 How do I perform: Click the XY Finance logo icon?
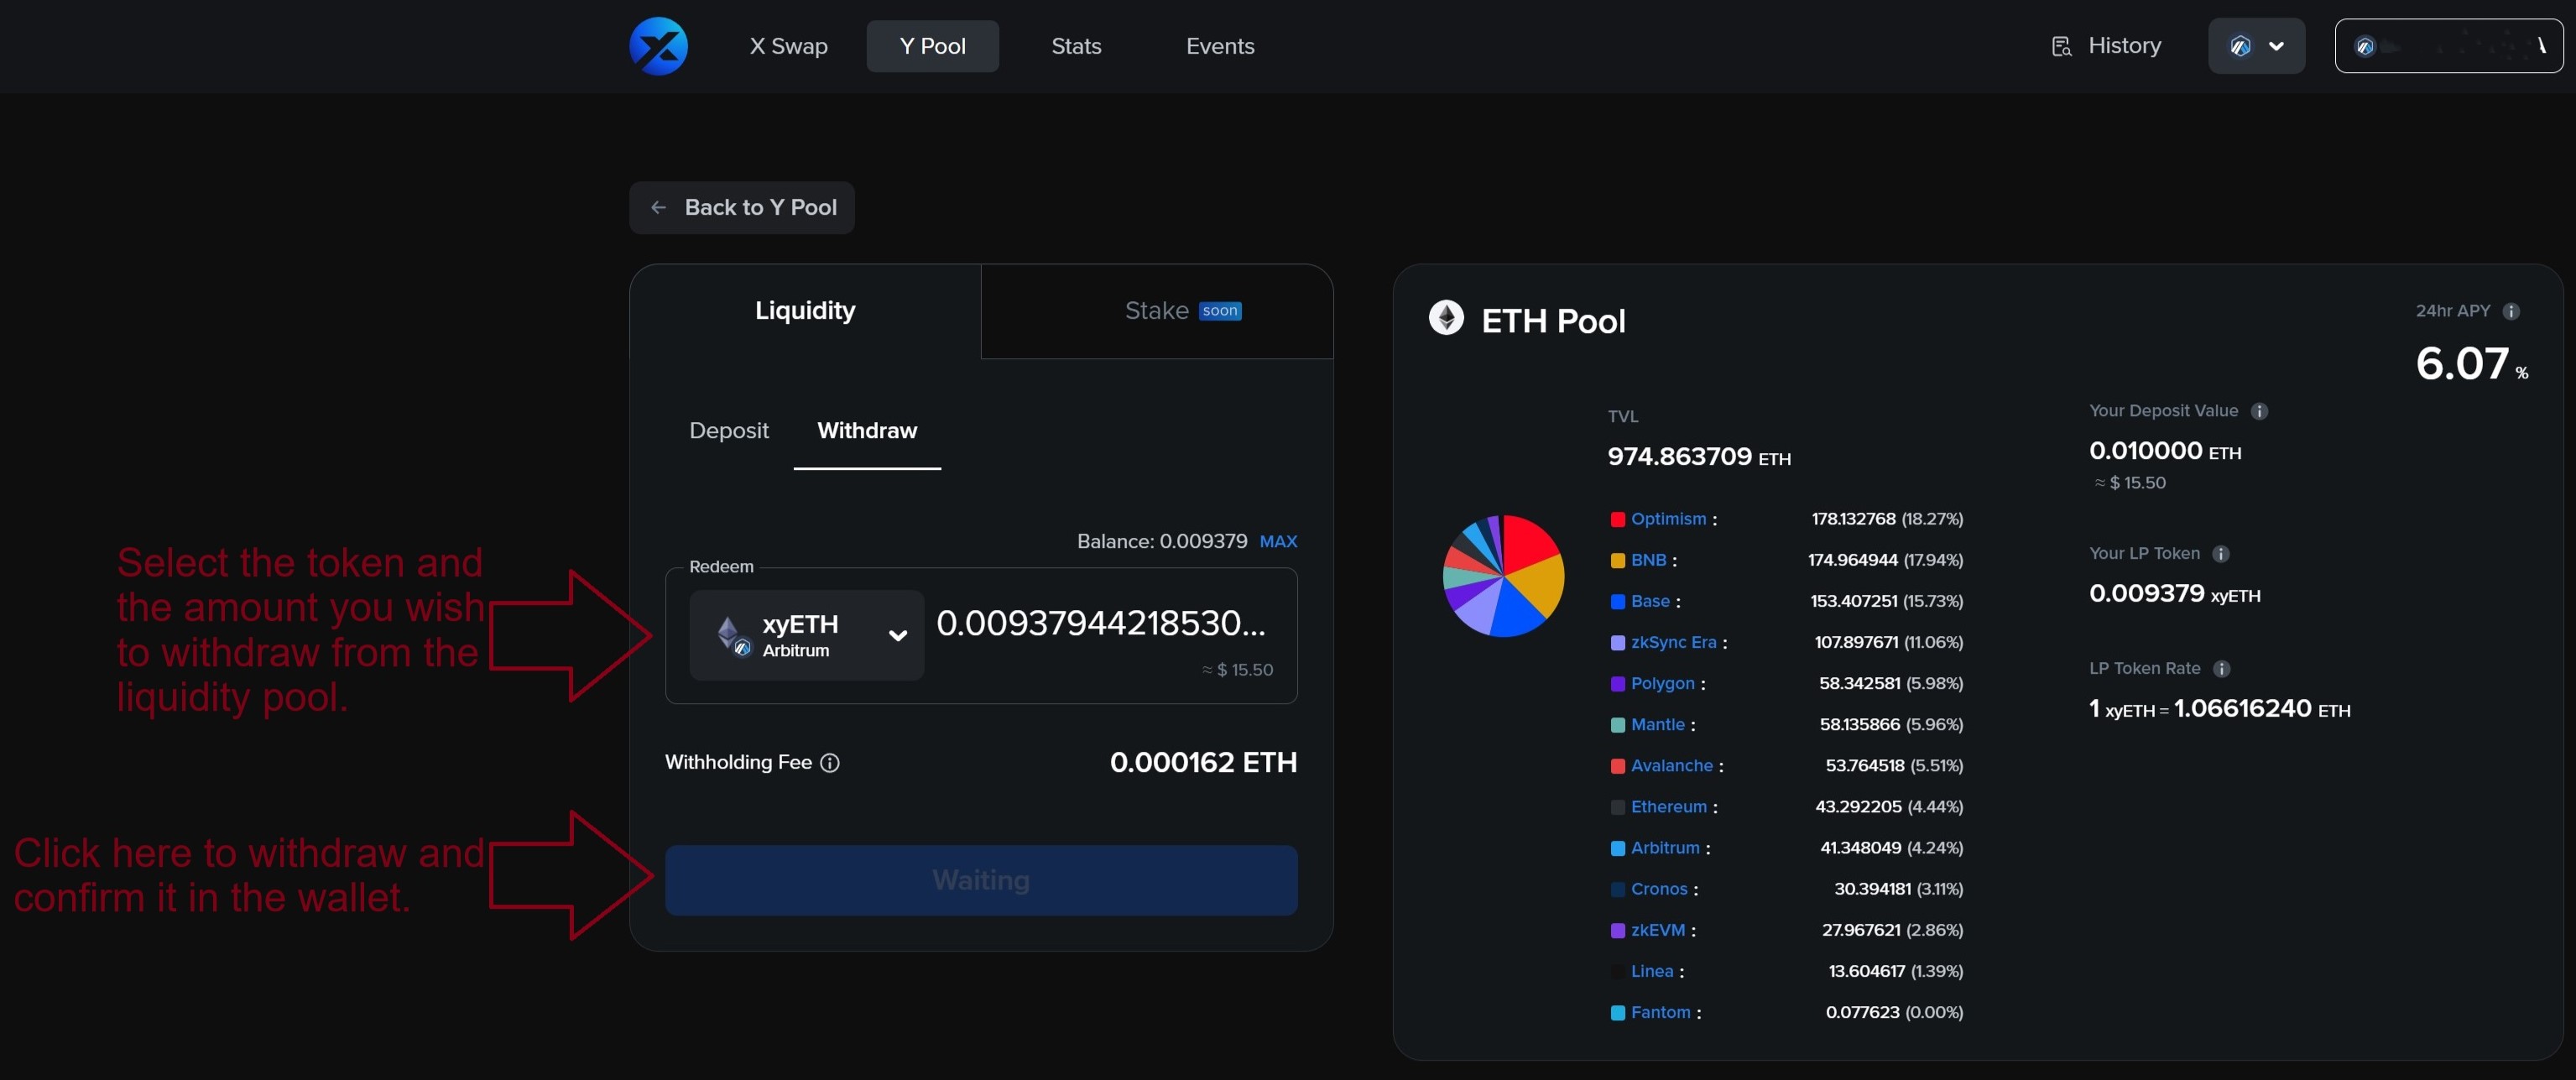pyautogui.click(x=658, y=46)
